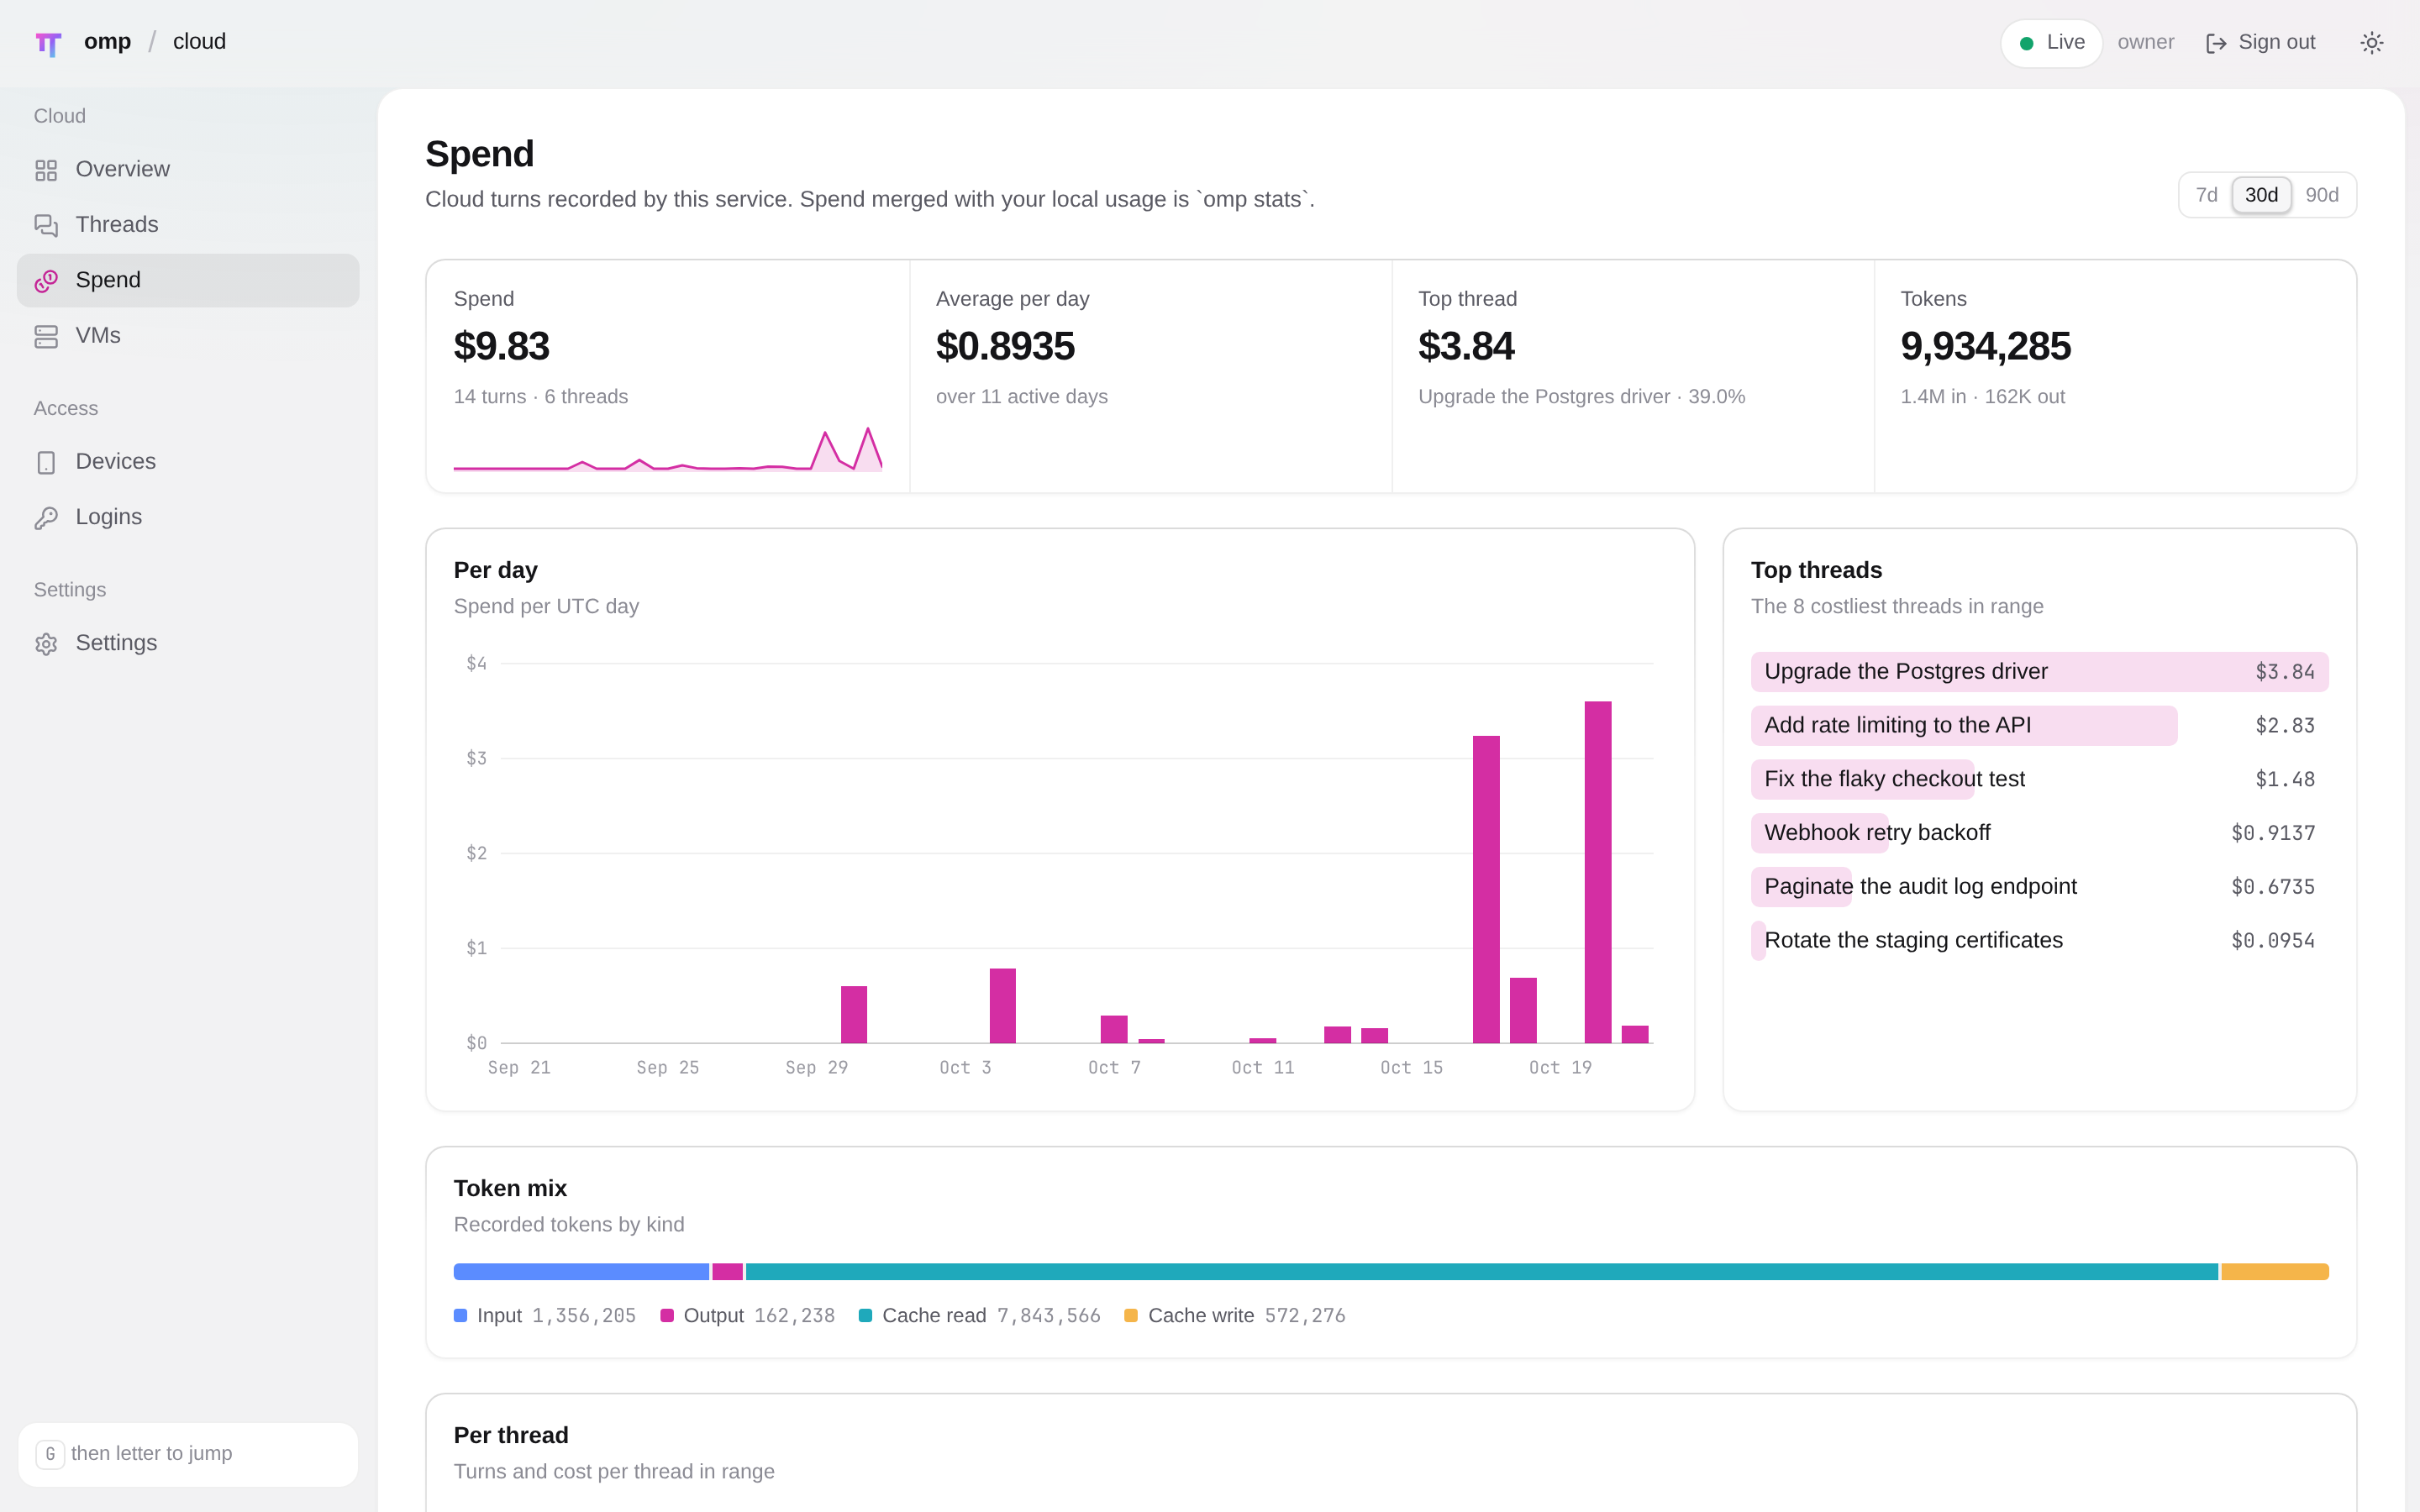Click the Settings sidebar label

pyautogui.click(x=117, y=642)
